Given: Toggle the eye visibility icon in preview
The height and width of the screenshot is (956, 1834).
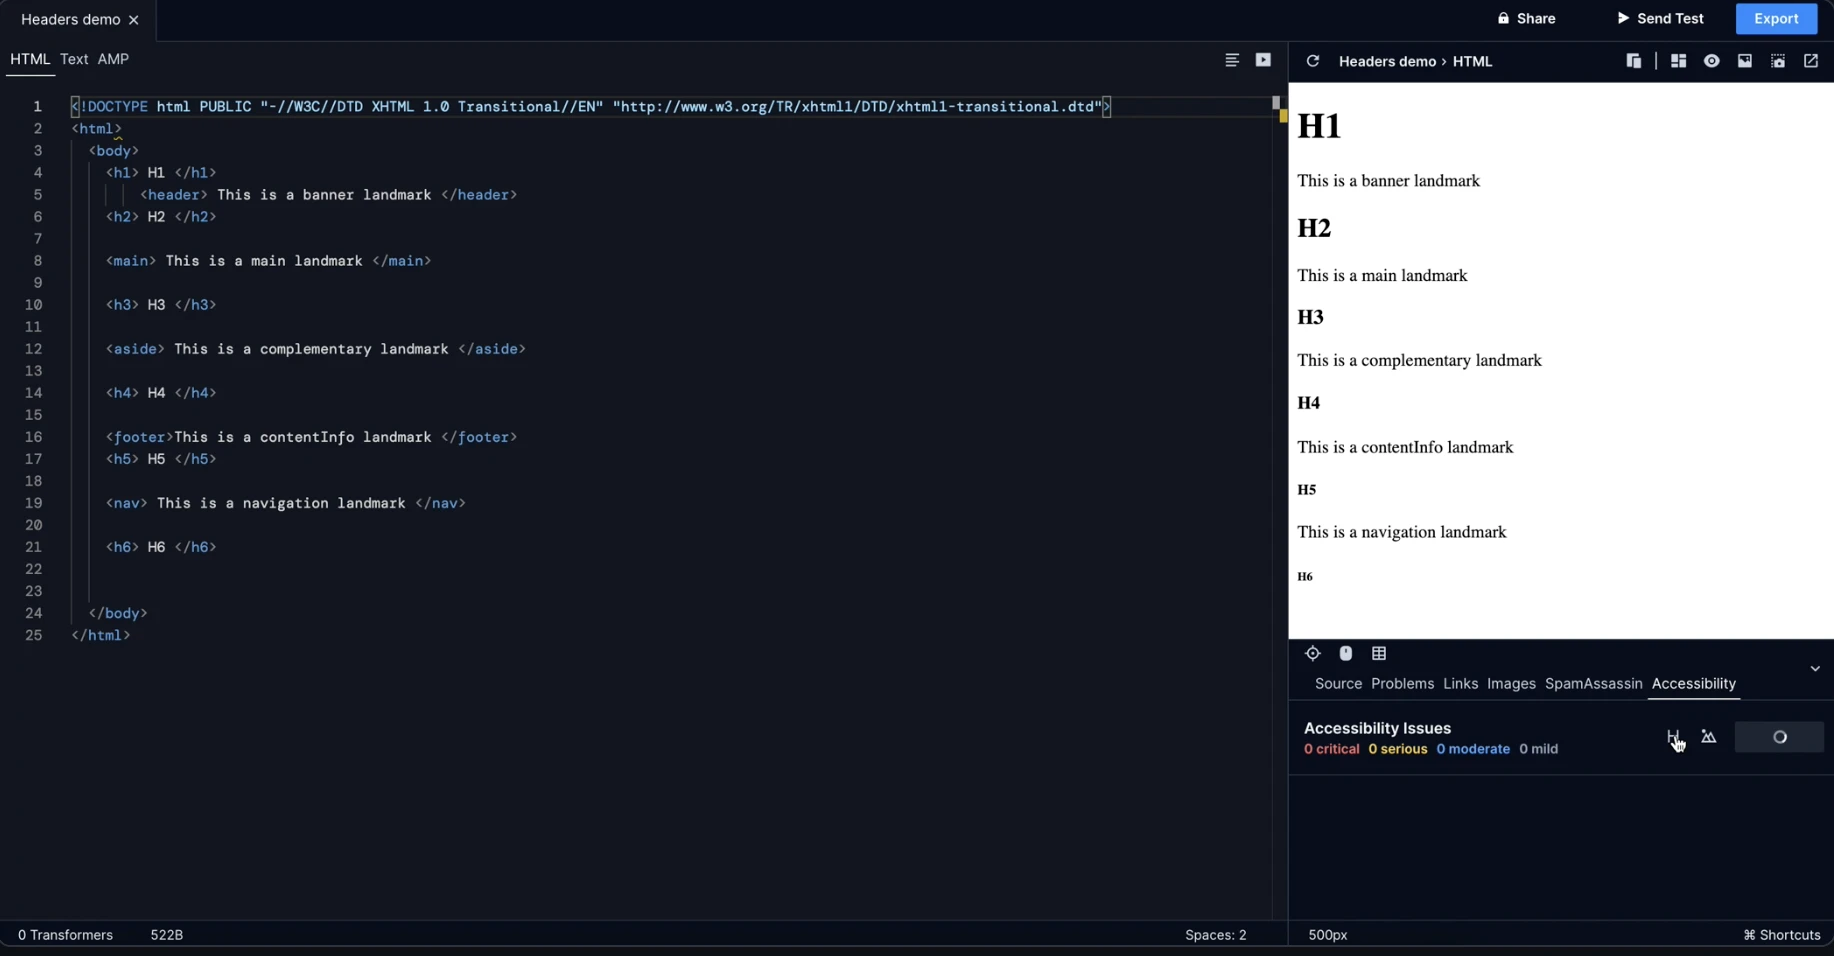Looking at the screenshot, I should pos(1711,61).
